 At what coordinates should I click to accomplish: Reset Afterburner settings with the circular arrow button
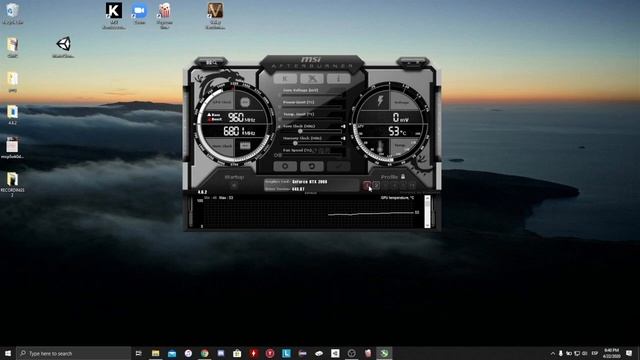point(312,166)
